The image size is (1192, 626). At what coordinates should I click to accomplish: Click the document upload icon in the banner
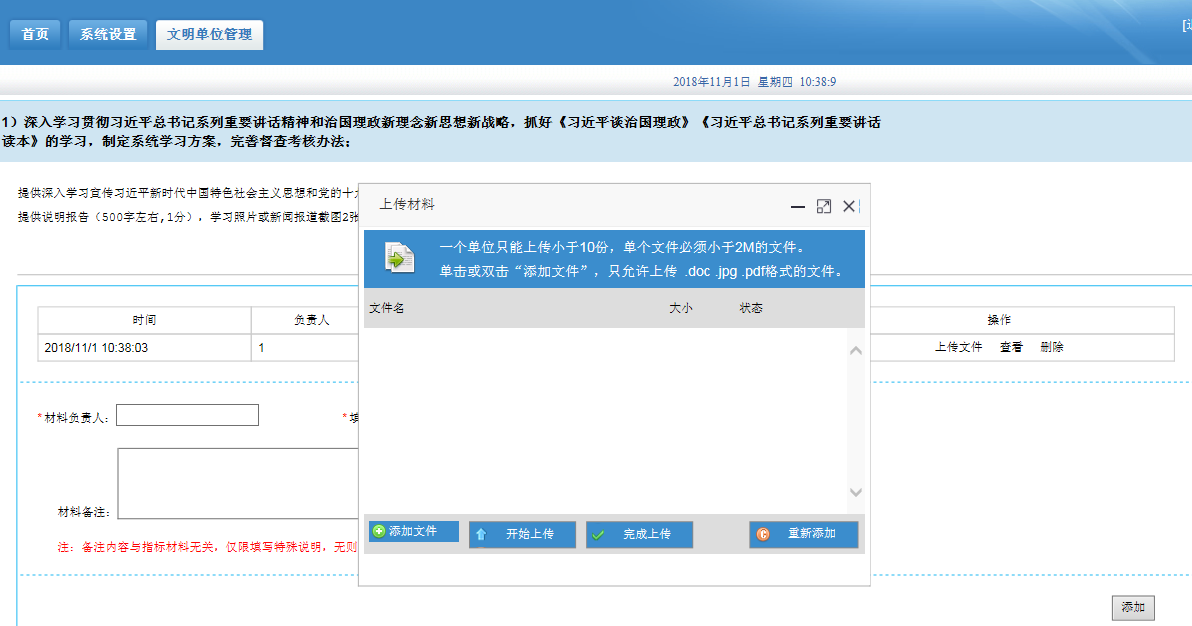pos(400,258)
